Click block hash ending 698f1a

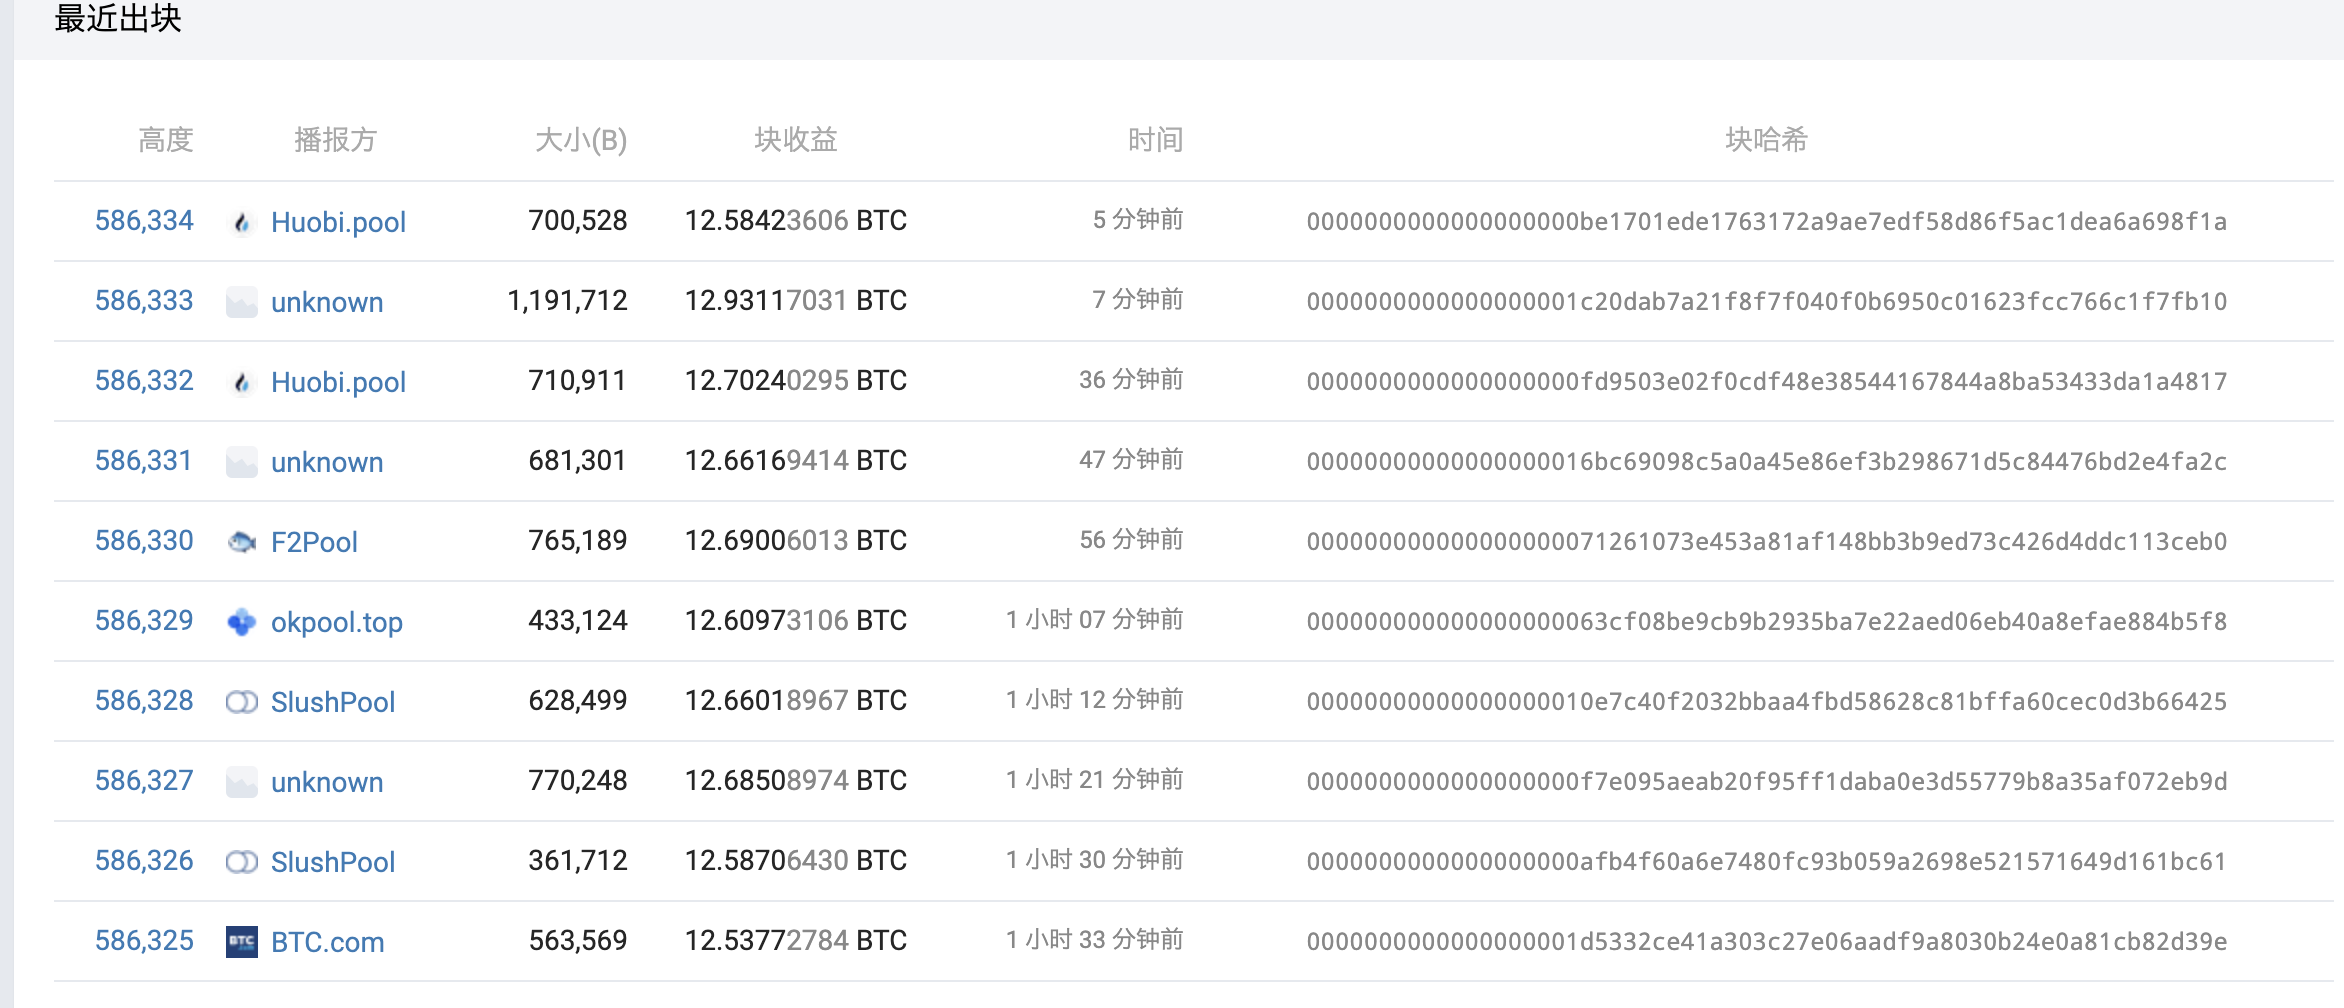point(1767,222)
